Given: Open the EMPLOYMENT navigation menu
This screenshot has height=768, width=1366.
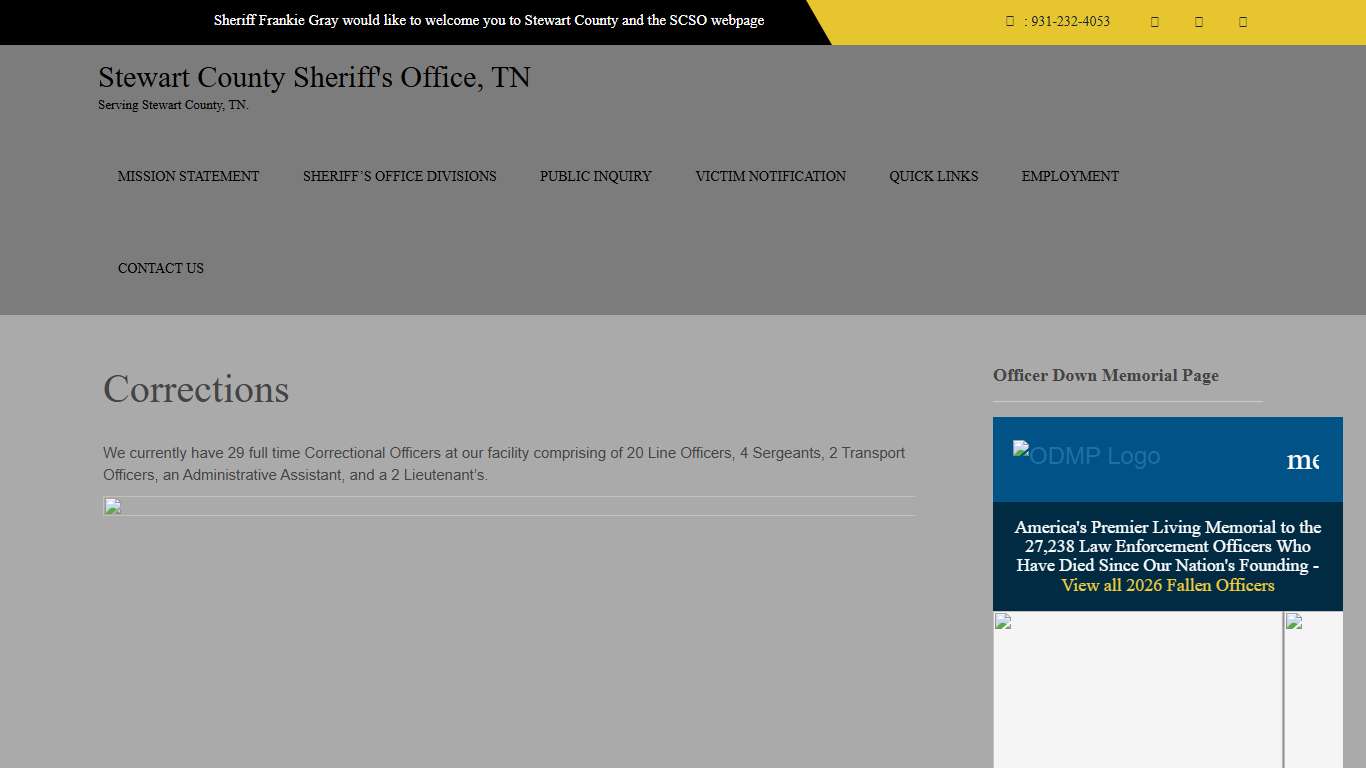Looking at the screenshot, I should click(1070, 176).
